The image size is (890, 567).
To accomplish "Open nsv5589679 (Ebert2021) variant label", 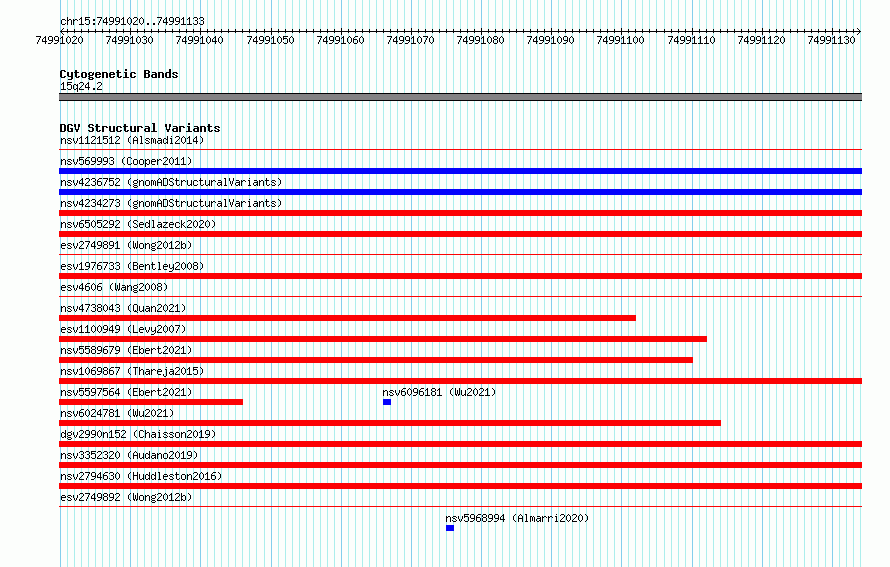I will [126, 350].
